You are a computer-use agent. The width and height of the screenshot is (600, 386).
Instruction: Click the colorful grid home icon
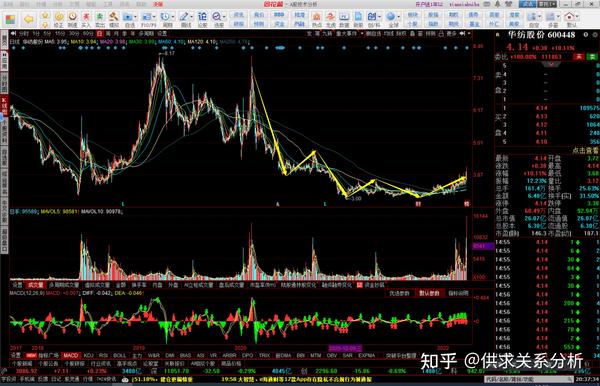[x=10, y=19]
